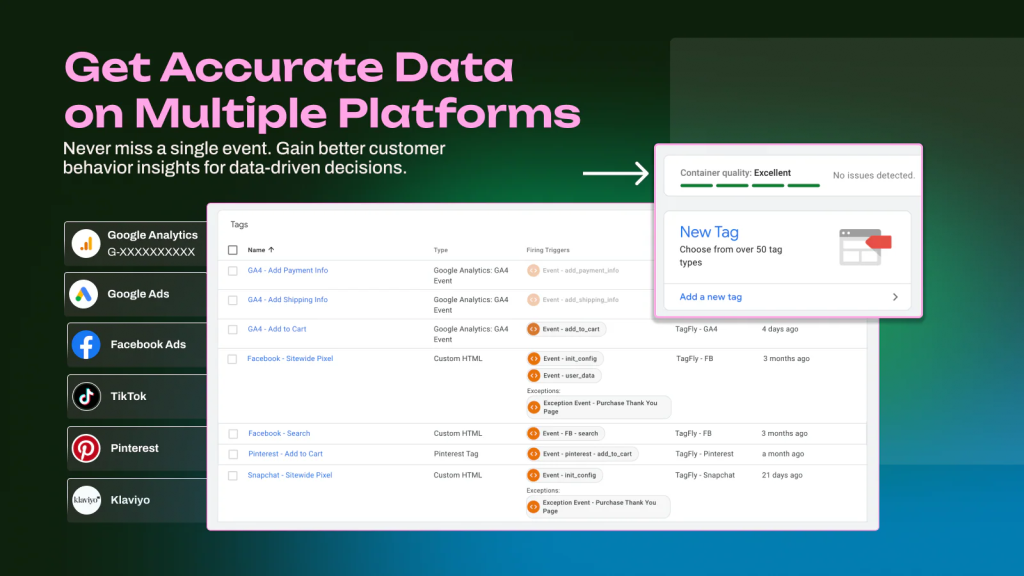Click the 'a month ago' cell
Screen dimensions: 1024x576
click(782, 454)
